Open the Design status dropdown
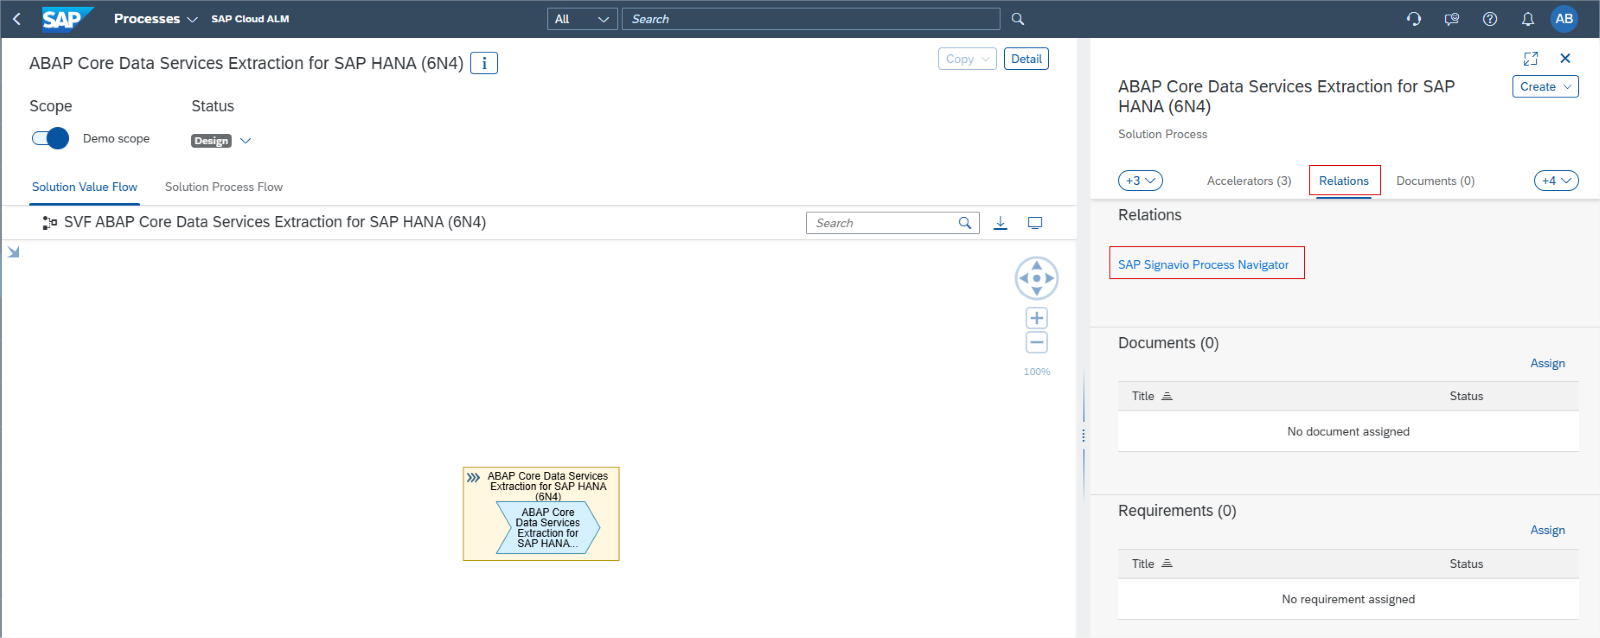The height and width of the screenshot is (638, 1600). click(245, 141)
